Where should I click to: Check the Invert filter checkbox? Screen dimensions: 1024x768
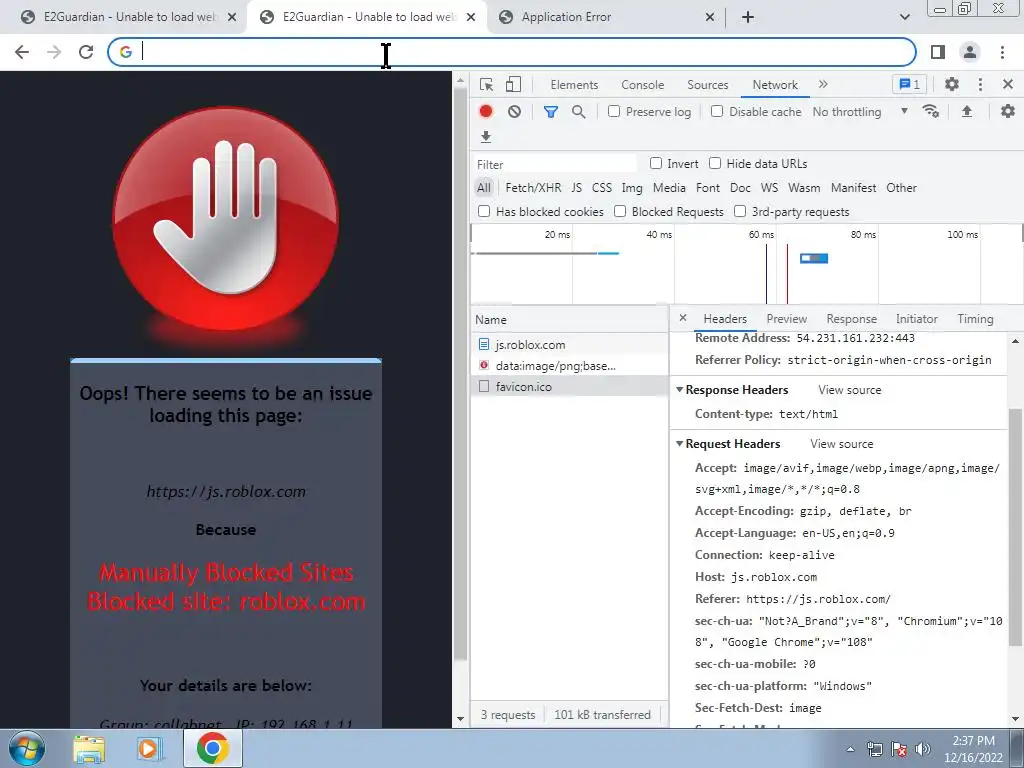[656, 163]
